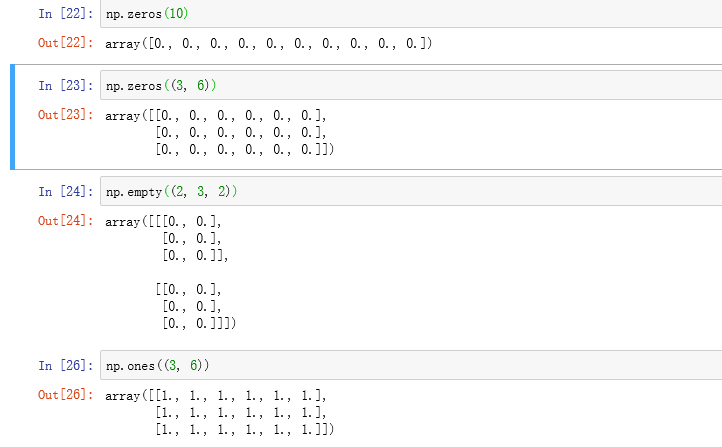Click the word empty in np.empty code
The image size is (722, 447).
click(x=143, y=191)
